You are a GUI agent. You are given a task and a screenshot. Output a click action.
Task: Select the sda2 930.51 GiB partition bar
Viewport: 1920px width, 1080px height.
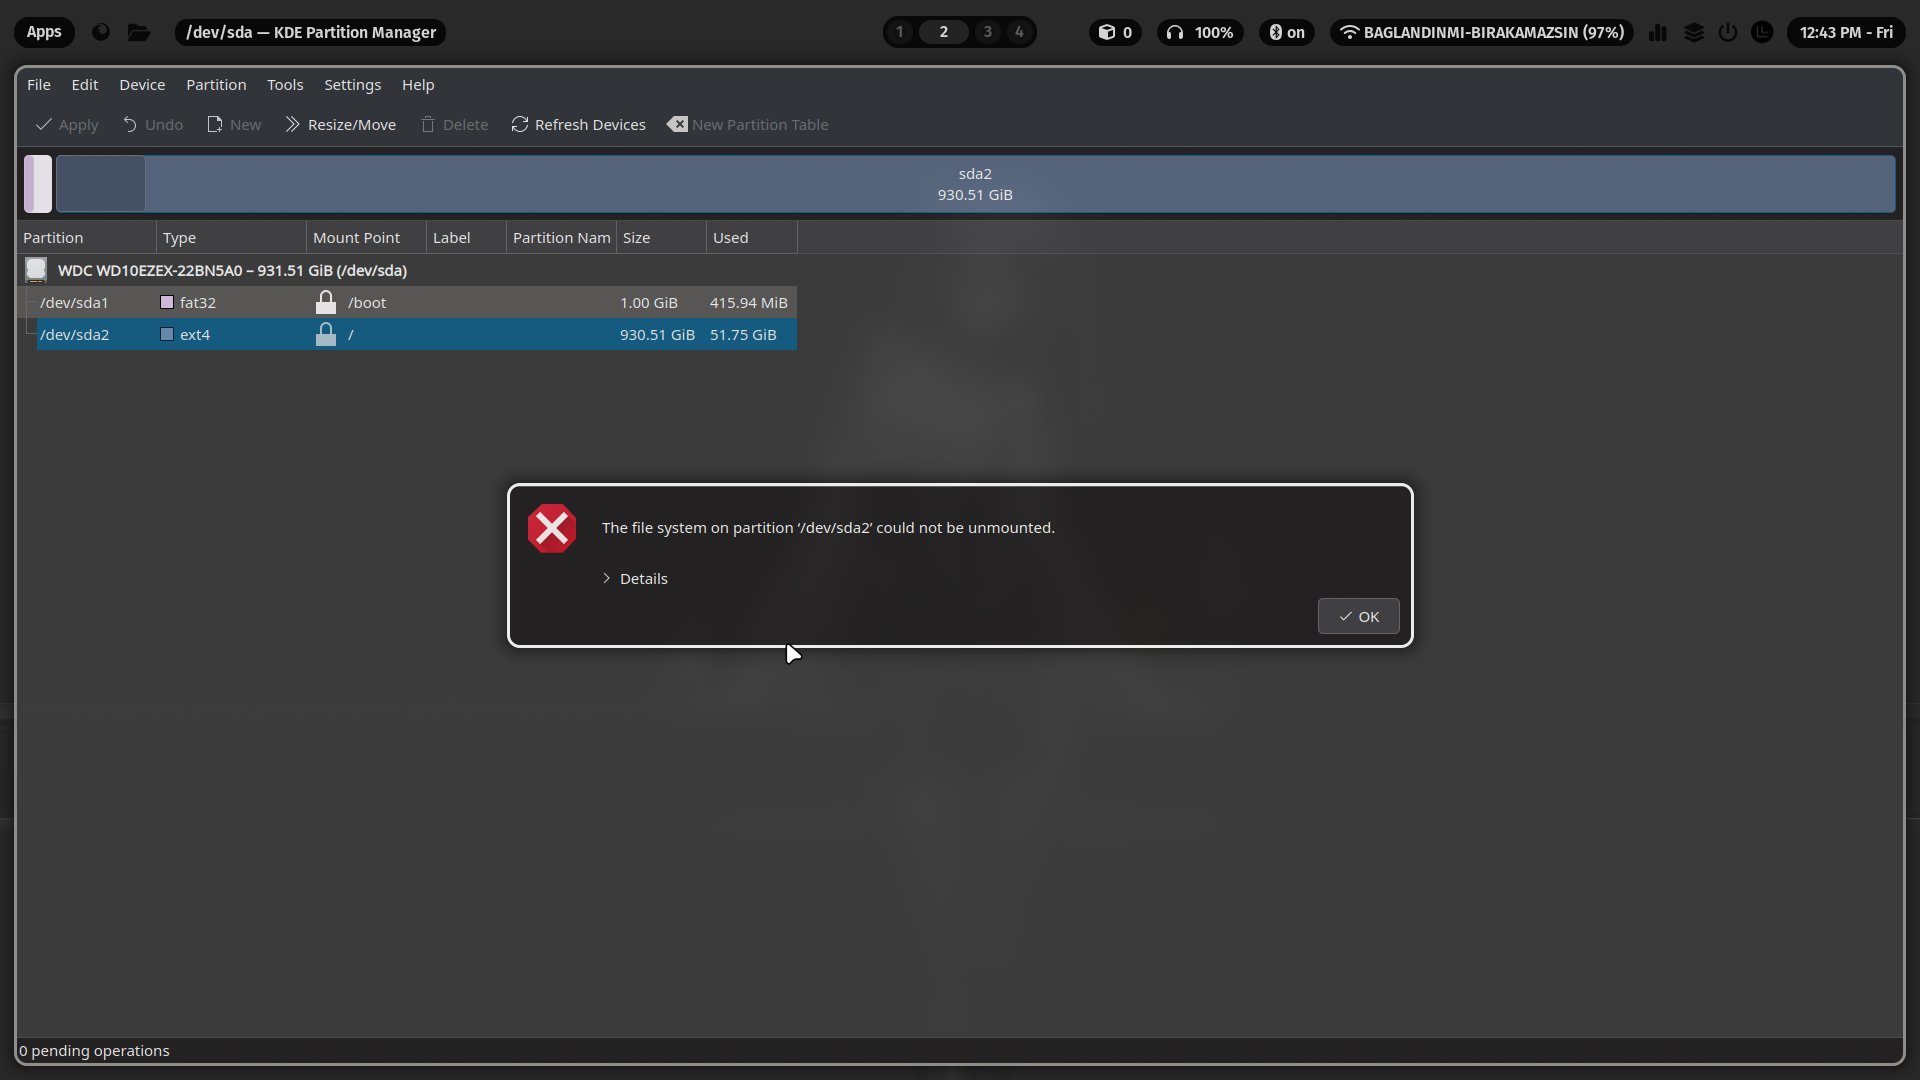click(x=975, y=184)
